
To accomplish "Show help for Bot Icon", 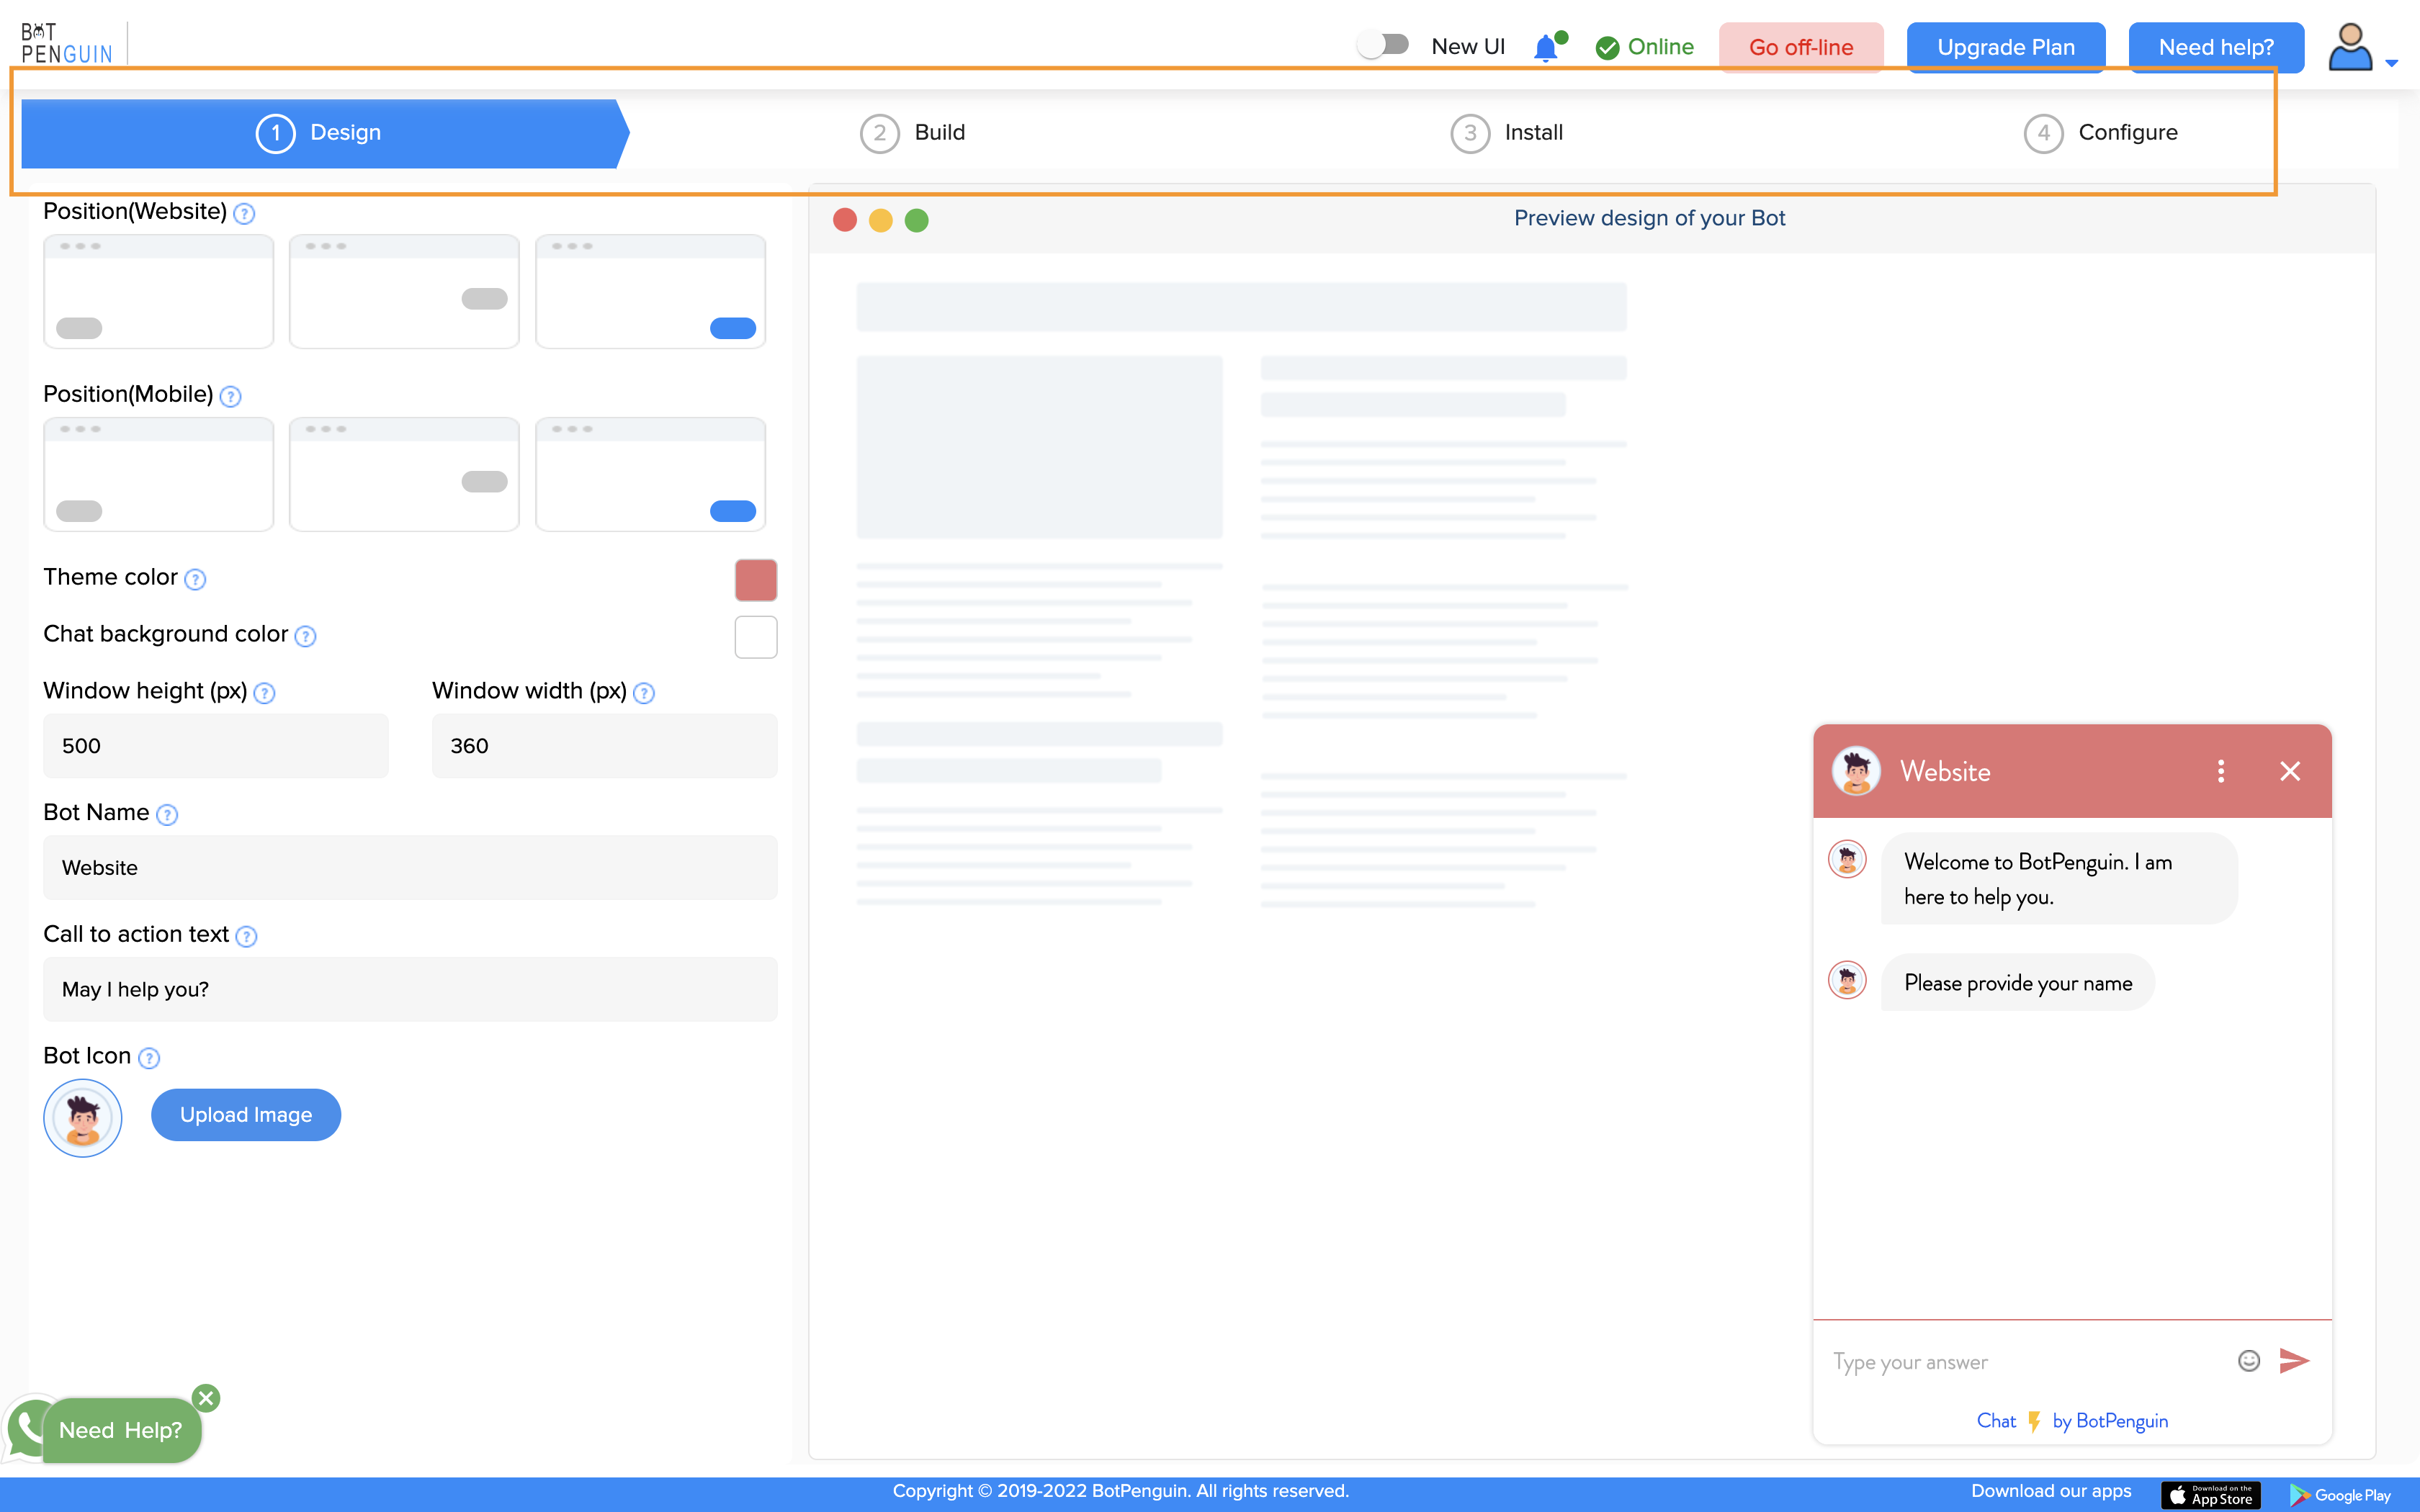I will [x=148, y=1058].
